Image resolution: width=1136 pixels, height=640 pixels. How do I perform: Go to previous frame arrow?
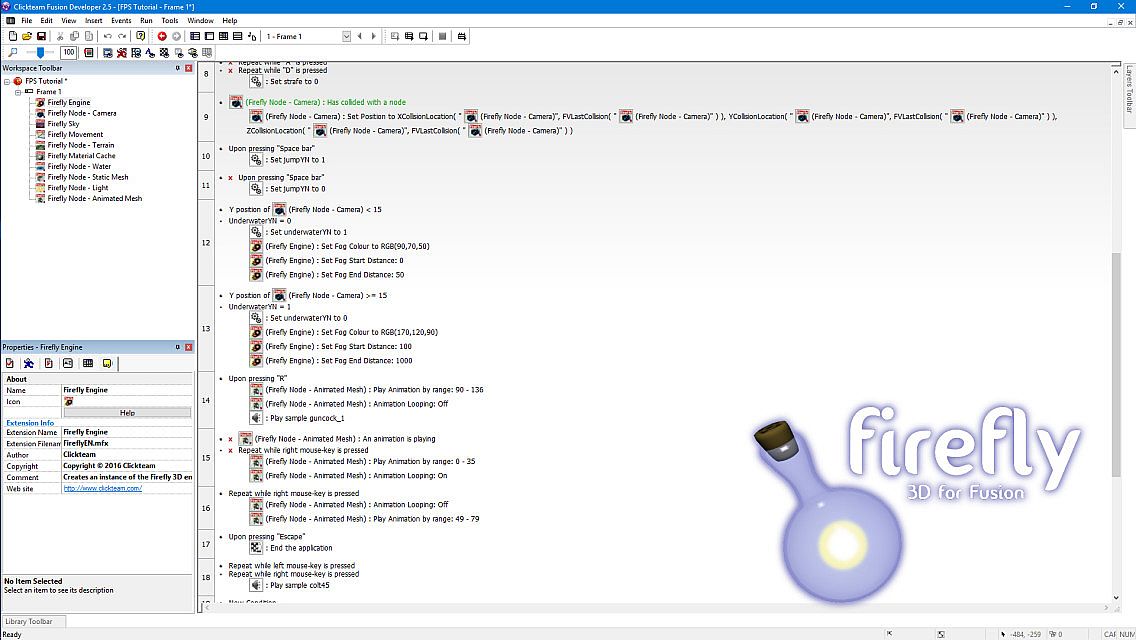click(359, 36)
